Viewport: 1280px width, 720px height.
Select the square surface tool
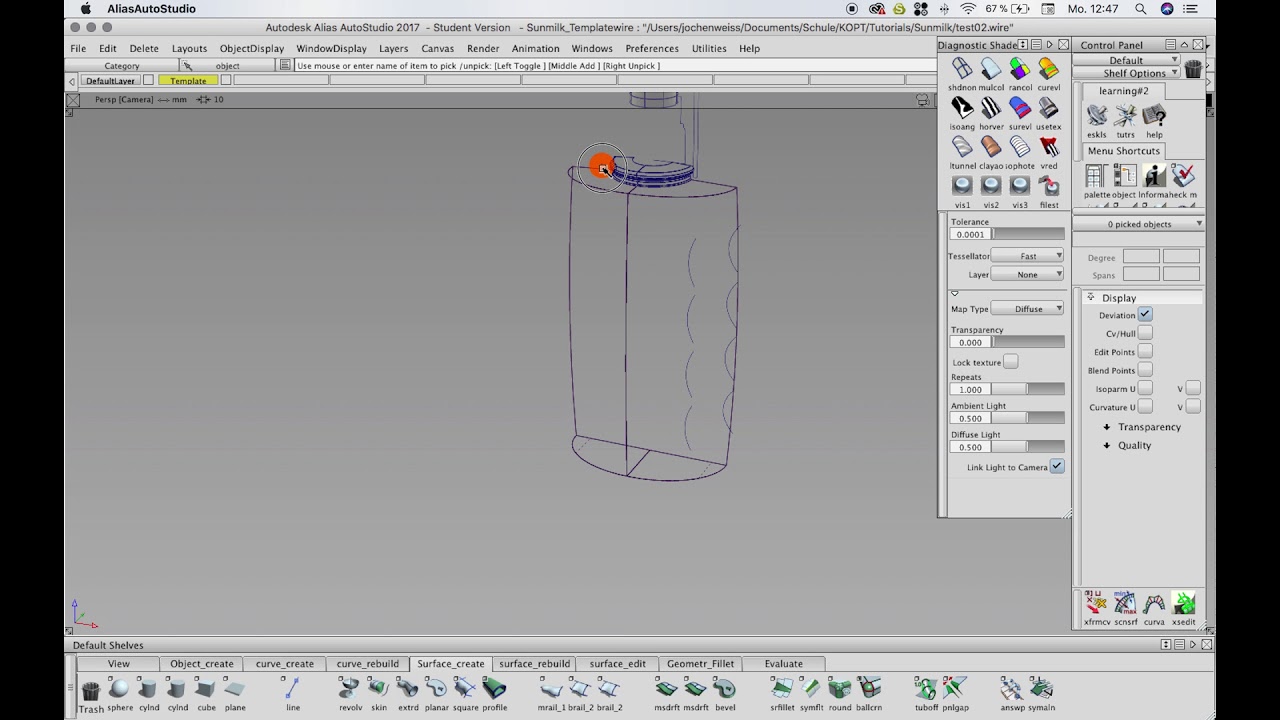coord(465,689)
